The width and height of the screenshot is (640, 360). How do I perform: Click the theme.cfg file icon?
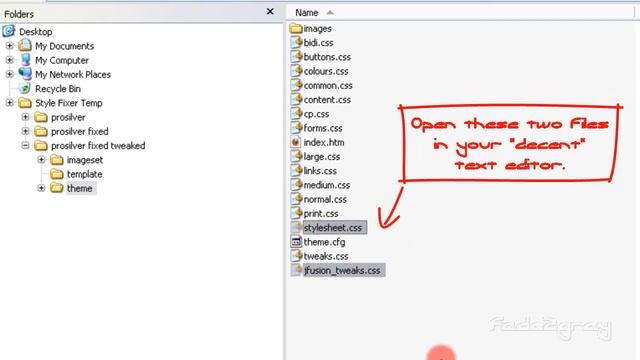(x=296, y=242)
